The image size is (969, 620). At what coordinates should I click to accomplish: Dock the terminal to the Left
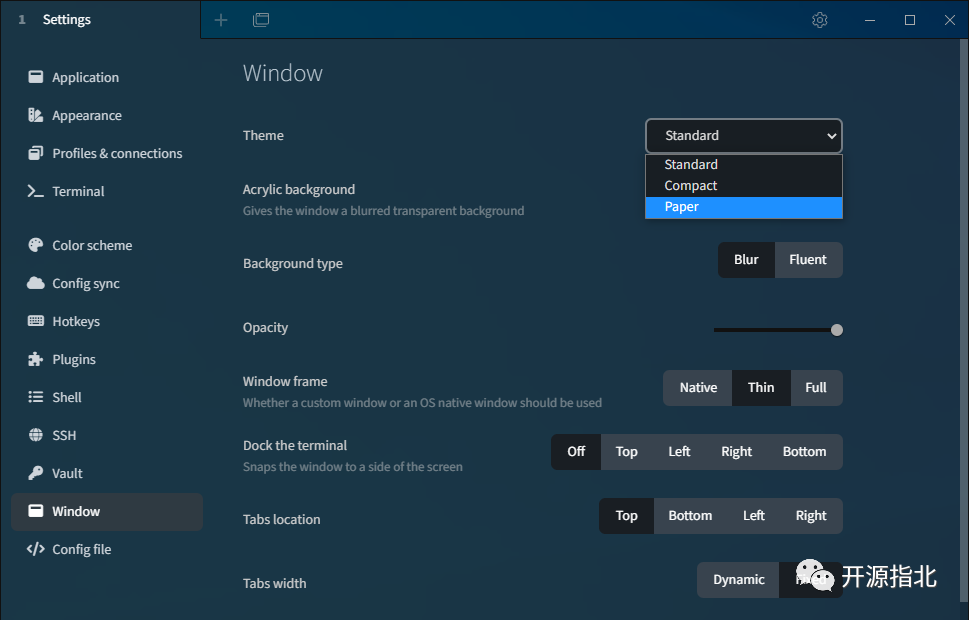(x=679, y=452)
